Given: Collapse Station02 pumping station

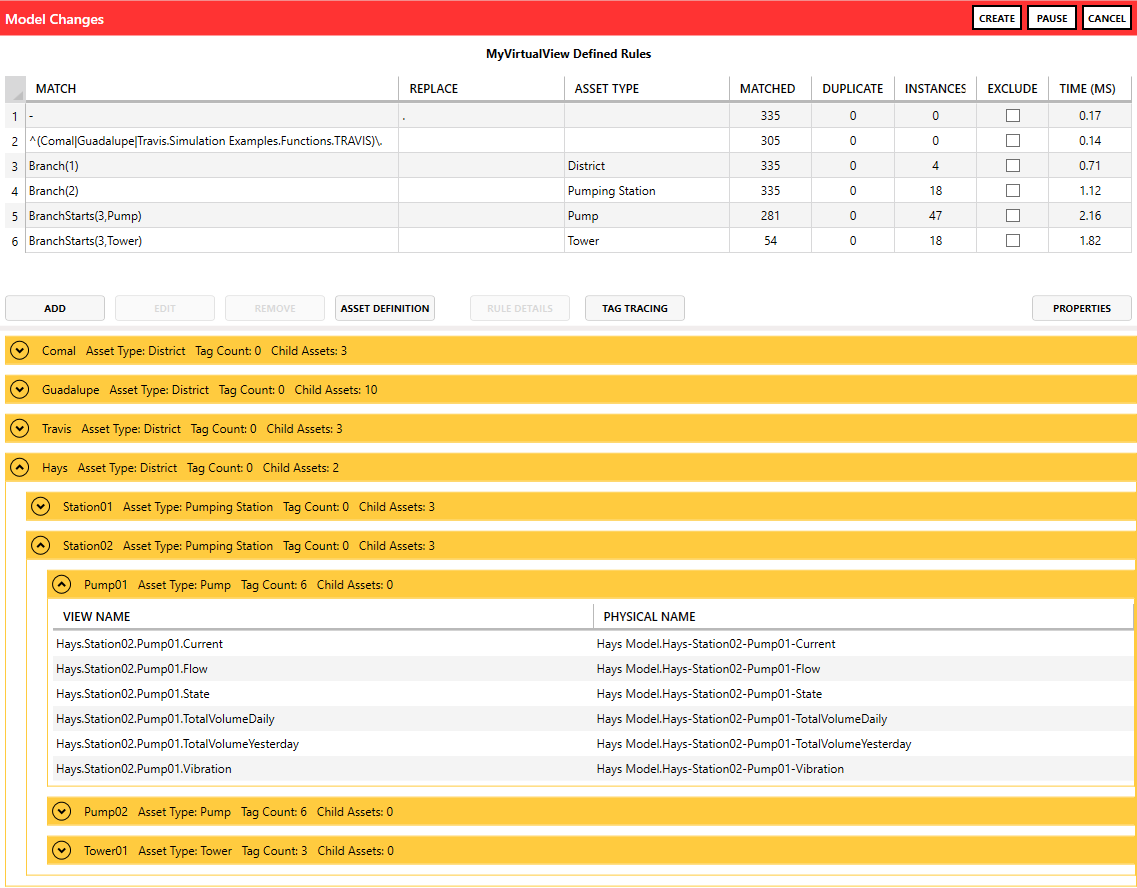Looking at the screenshot, I should pyautogui.click(x=41, y=546).
